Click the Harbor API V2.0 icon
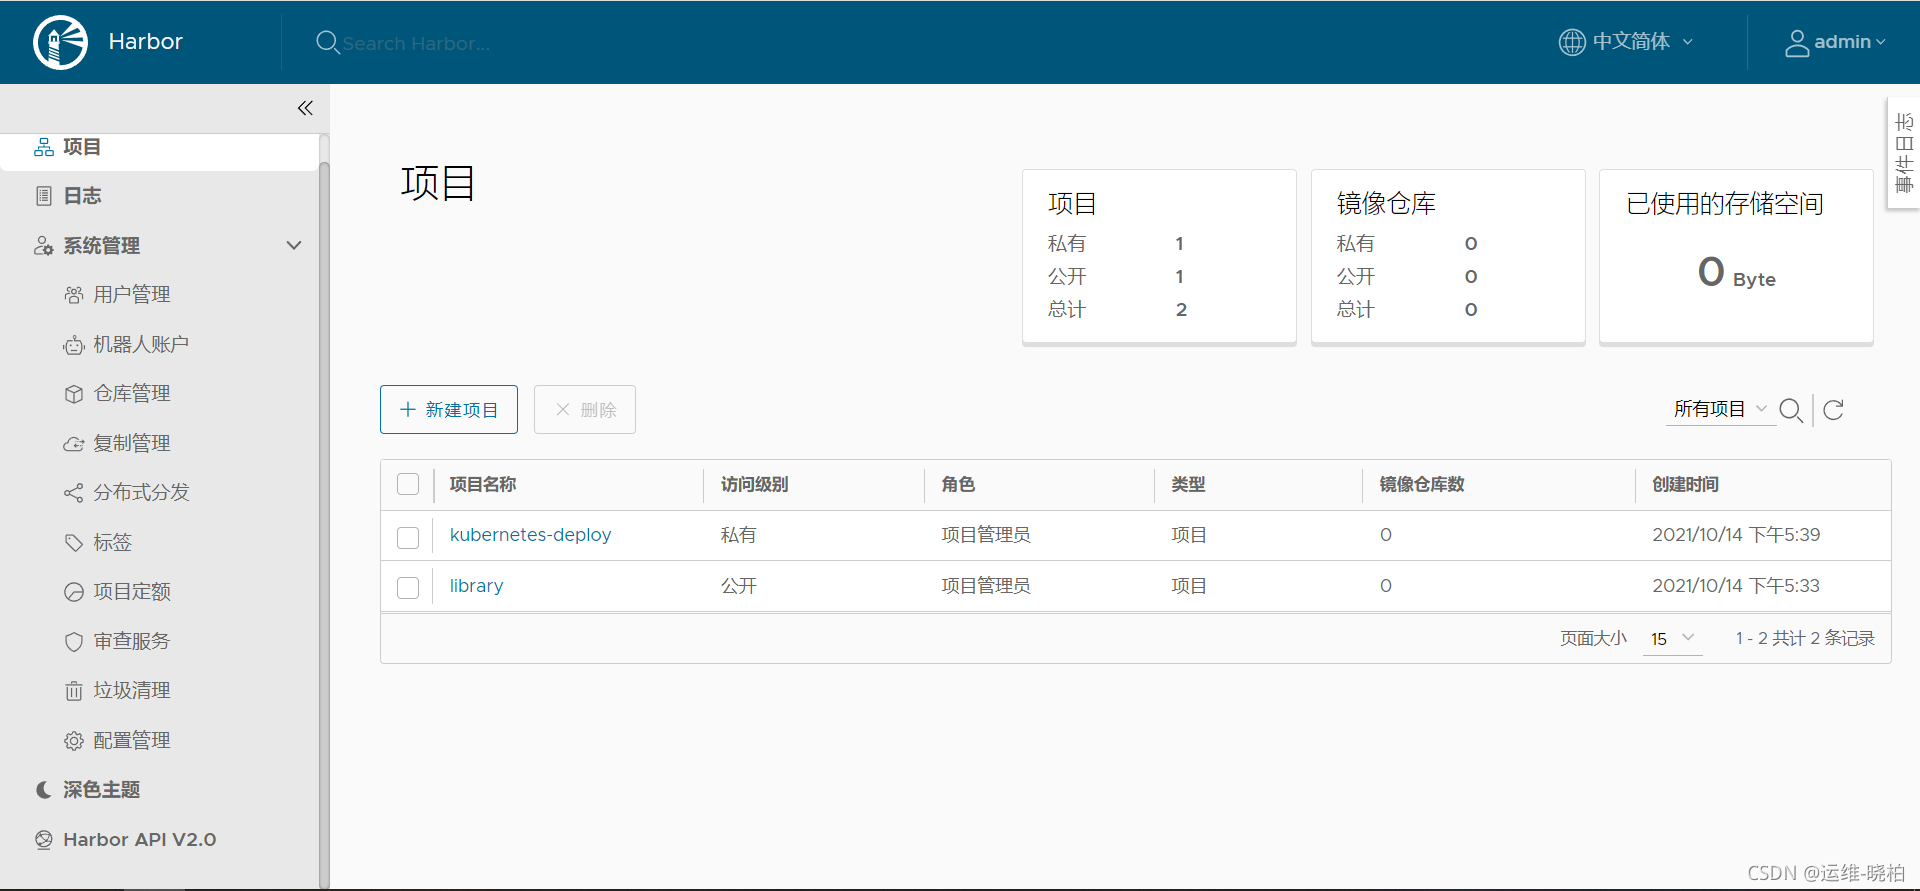 point(44,840)
